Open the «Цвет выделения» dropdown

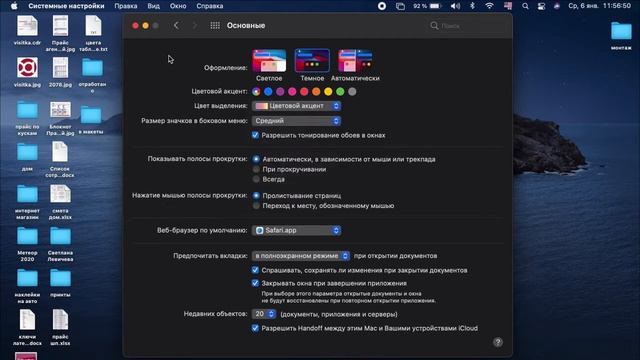296,106
